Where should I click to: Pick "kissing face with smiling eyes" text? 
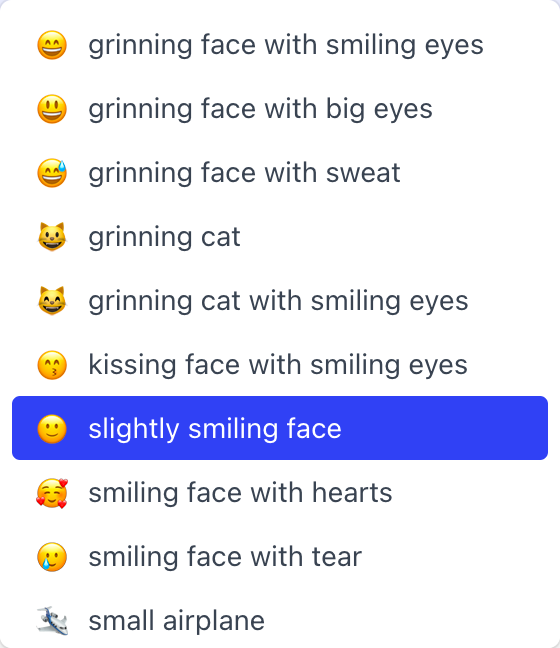tap(278, 365)
